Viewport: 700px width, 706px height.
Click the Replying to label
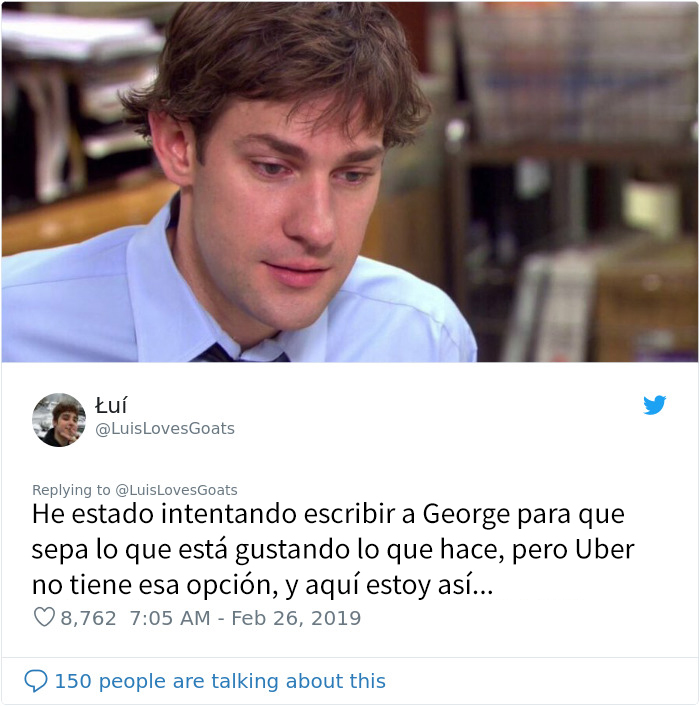point(71,490)
